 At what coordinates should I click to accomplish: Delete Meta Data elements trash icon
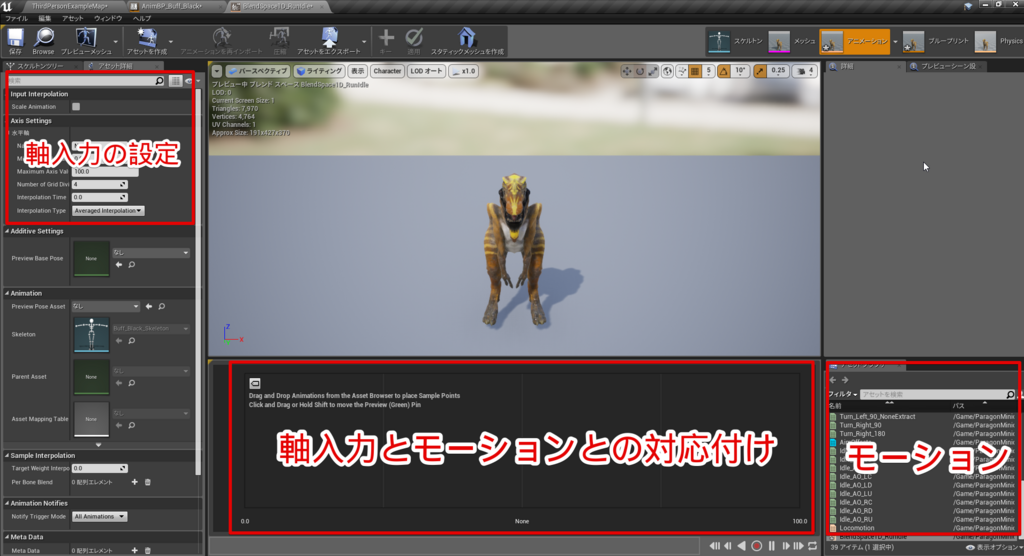click(148, 551)
